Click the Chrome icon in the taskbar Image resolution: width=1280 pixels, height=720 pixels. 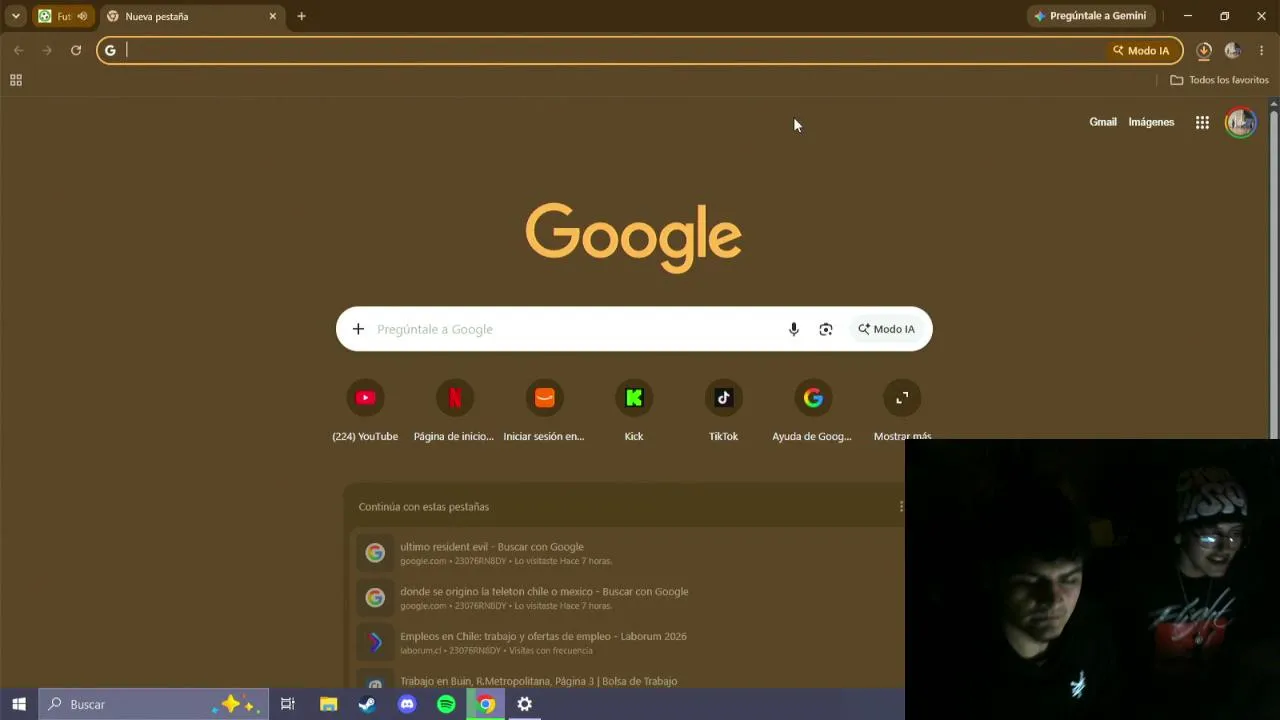[x=485, y=704]
